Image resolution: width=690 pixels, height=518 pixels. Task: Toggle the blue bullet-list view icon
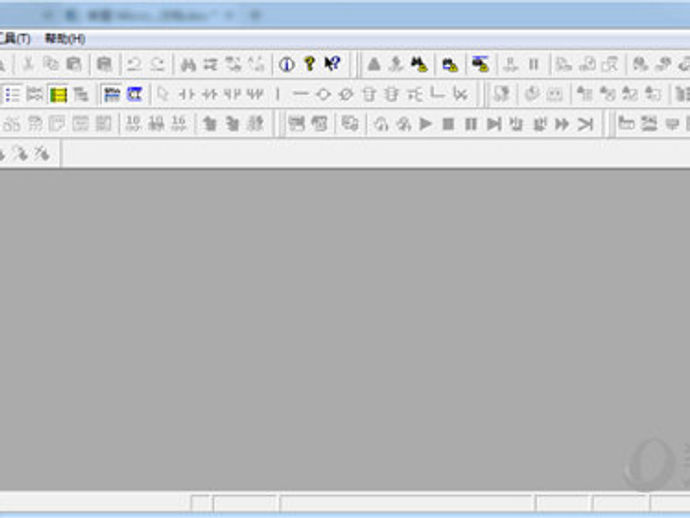point(12,94)
